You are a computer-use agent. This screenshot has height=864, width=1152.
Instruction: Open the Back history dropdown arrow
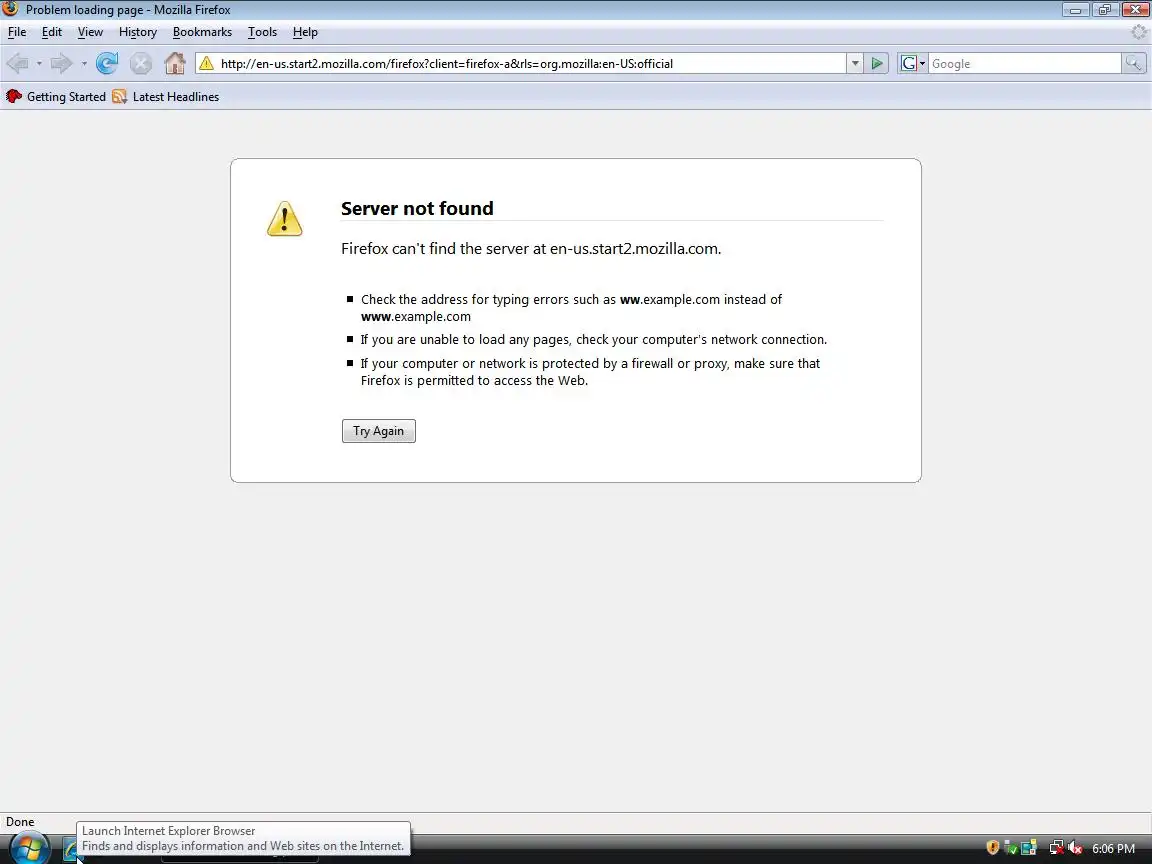click(x=39, y=64)
